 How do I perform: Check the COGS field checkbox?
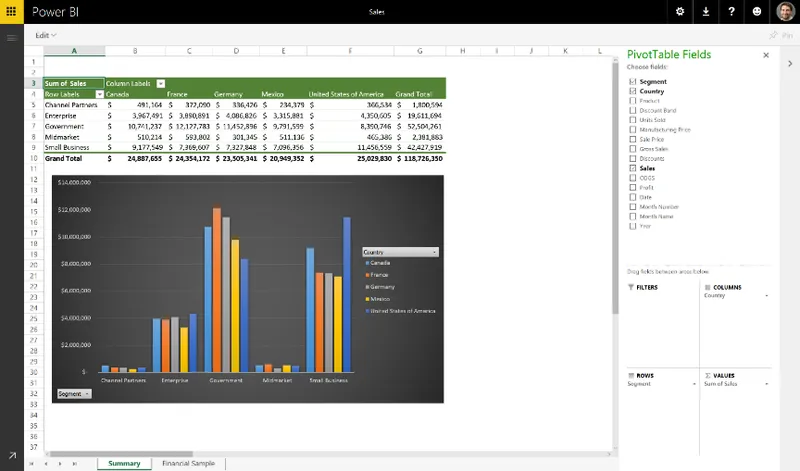point(633,178)
